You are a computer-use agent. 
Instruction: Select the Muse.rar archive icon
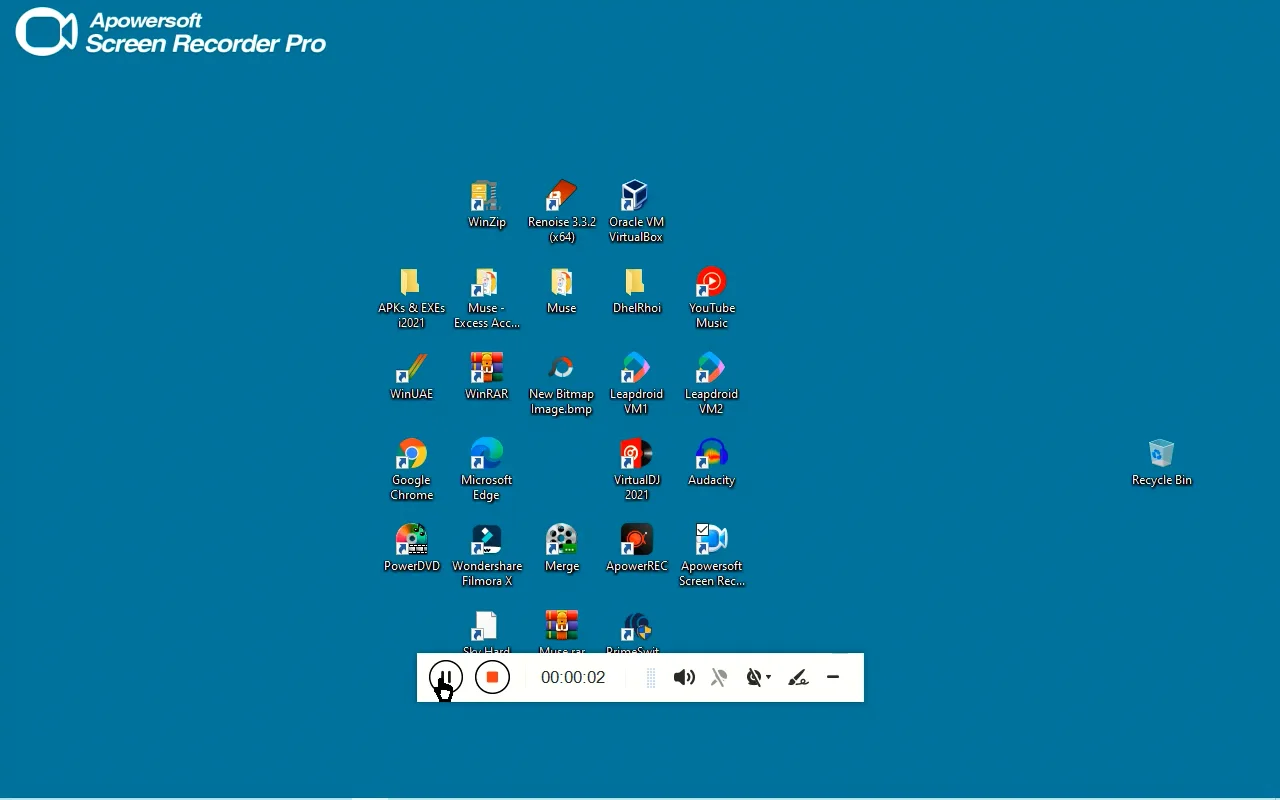pyautogui.click(x=562, y=632)
